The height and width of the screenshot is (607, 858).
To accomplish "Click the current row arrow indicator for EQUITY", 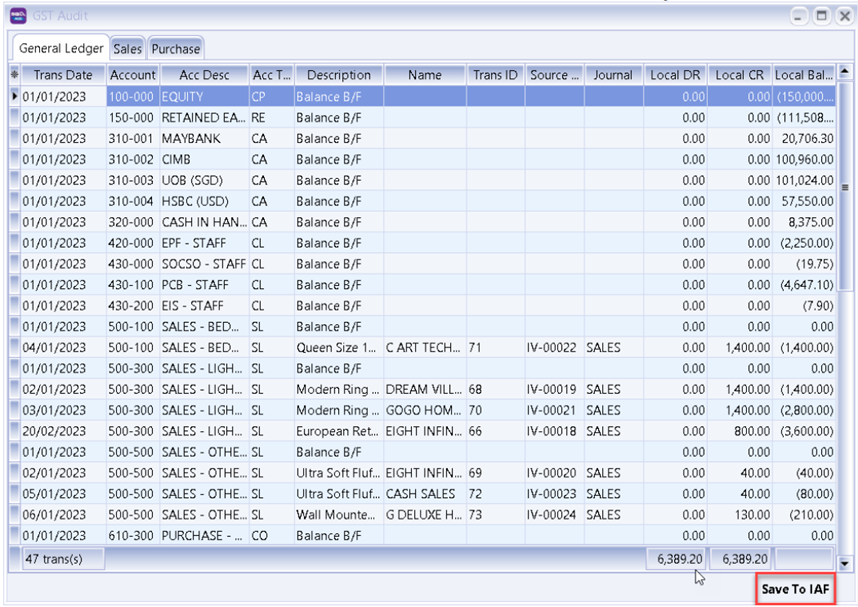I will click(x=14, y=97).
